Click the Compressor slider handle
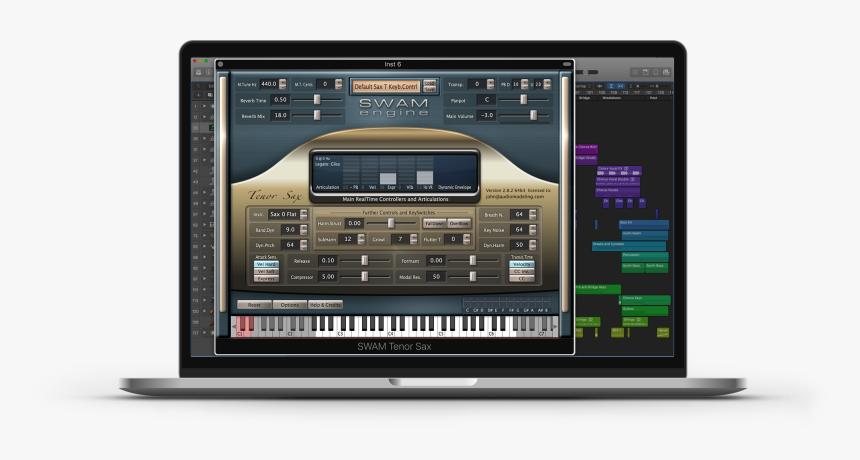The width and height of the screenshot is (860, 460). pos(364,277)
